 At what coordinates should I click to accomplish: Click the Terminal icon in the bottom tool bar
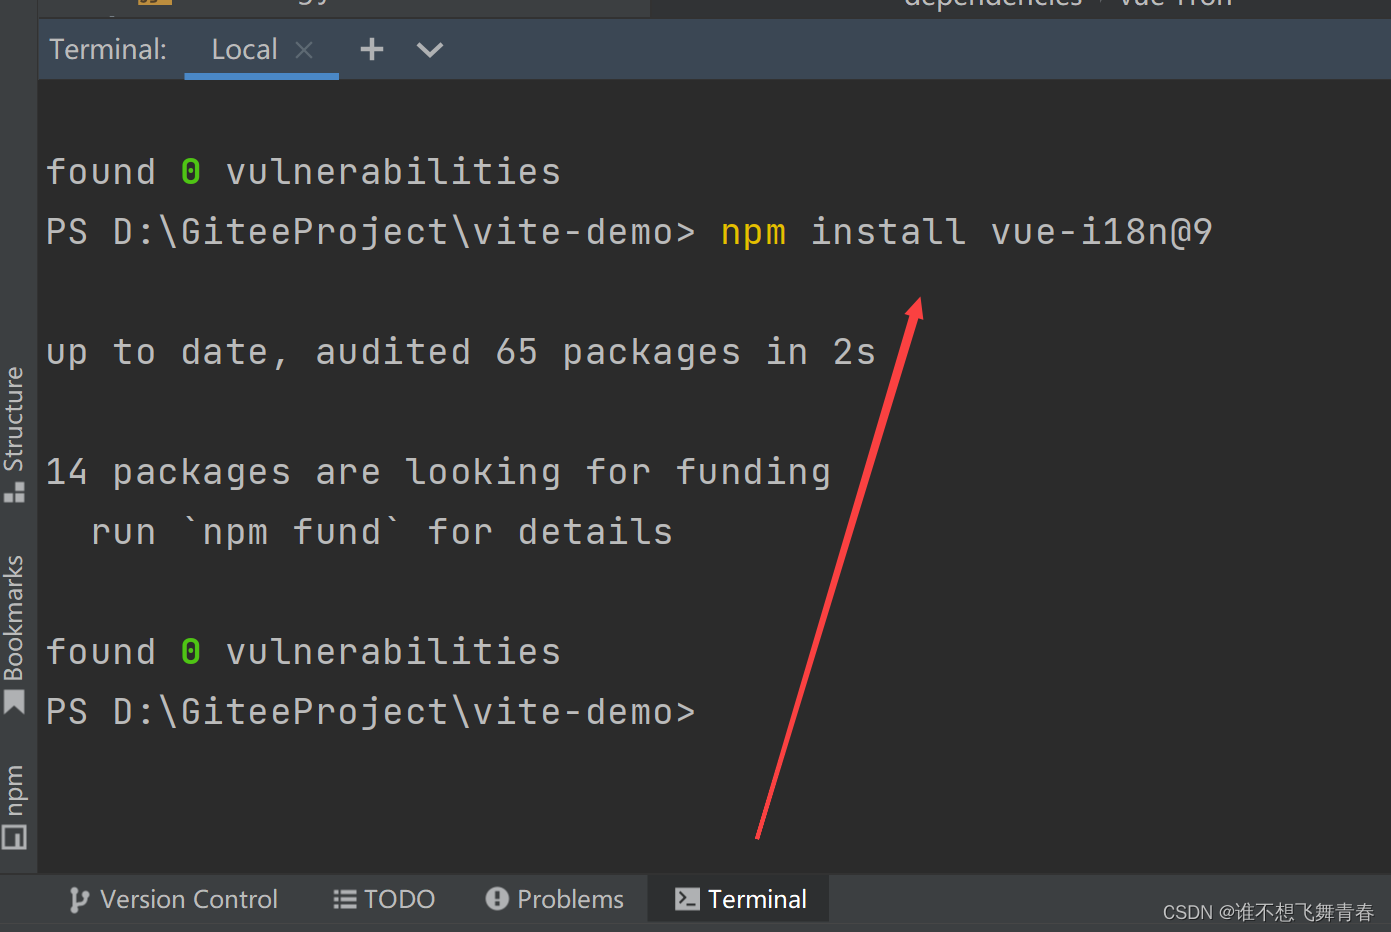[x=686, y=898]
